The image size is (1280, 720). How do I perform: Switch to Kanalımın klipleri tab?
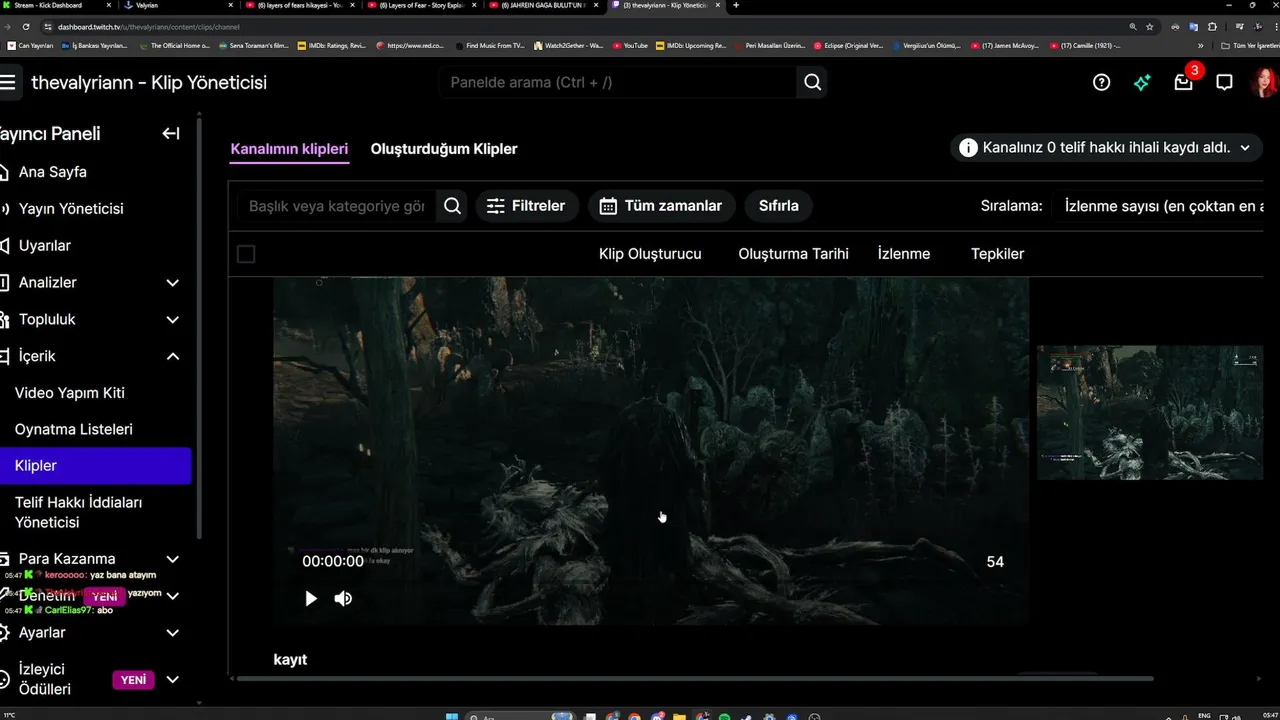coord(289,149)
